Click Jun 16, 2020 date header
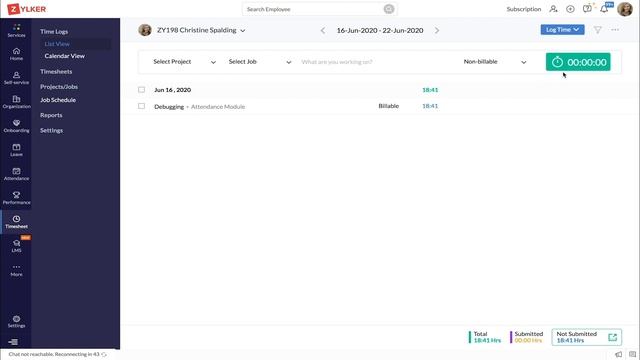 [x=173, y=90]
